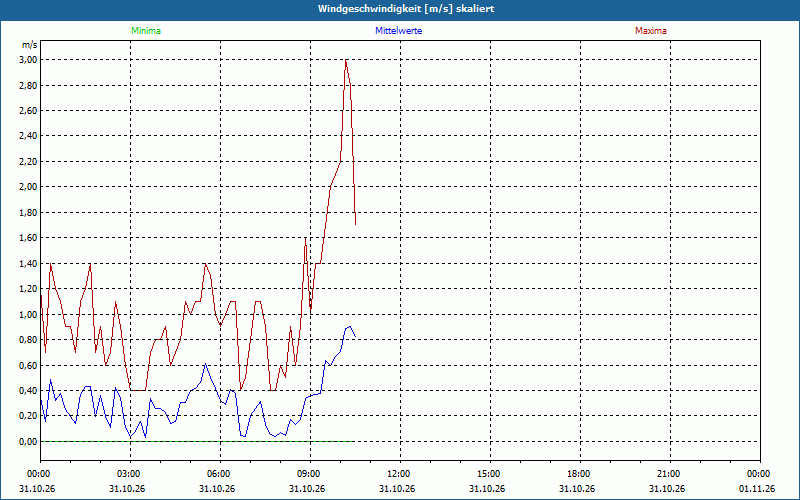Click the 1,20 y-axis value
The image size is (800, 500).
point(29,289)
